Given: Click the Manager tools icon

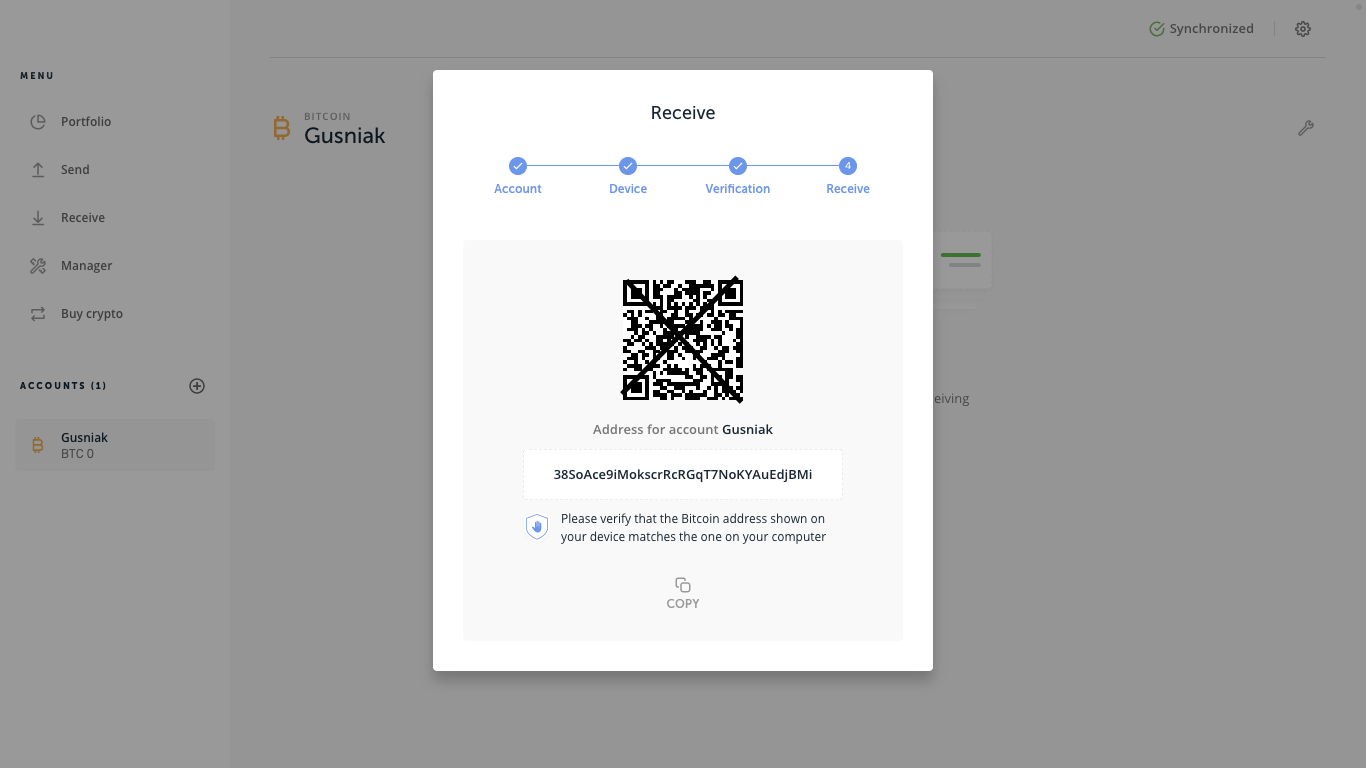Looking at the screenshot, I should tap(38, 266).
